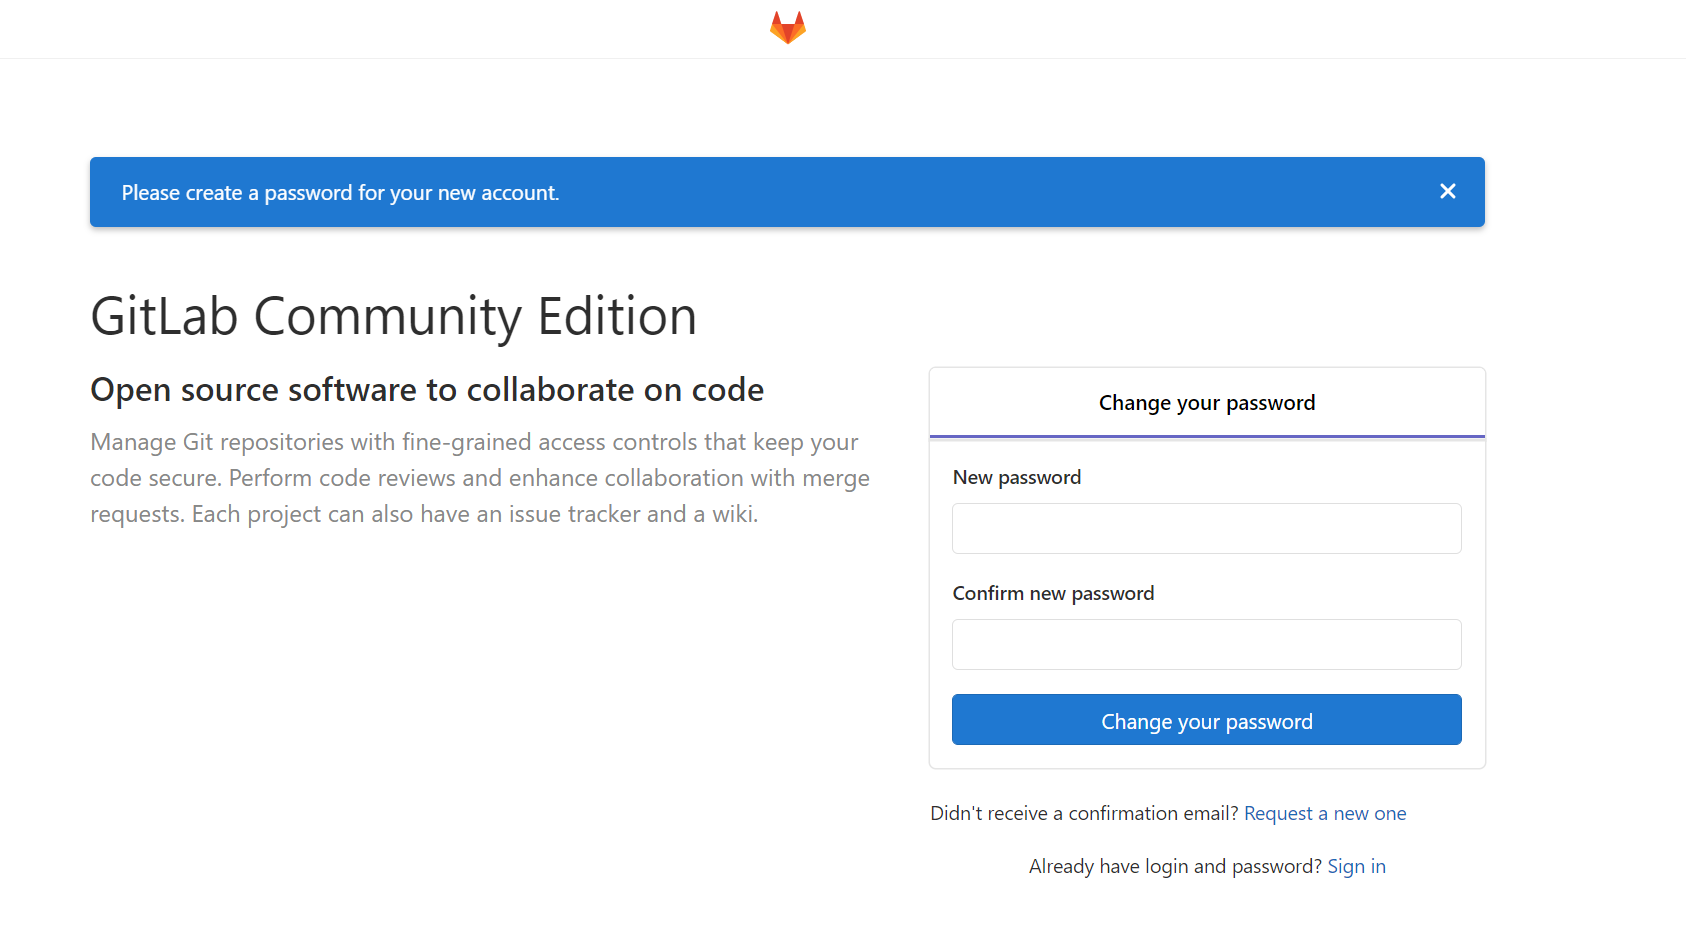1686x938 pixels.
Task: Focus the New password field
Action: tap(1206, 528)
